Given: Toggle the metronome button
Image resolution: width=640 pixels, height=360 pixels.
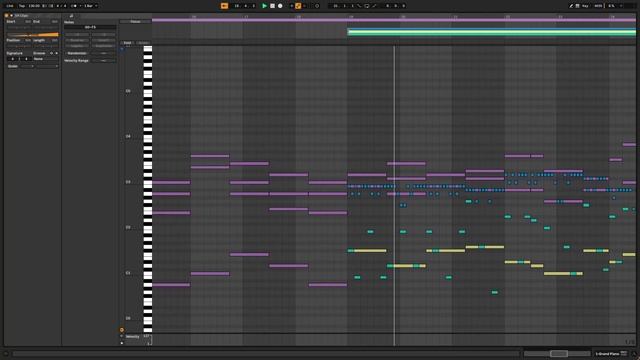Looking at the screenshot, I should click(x=74, y=6).
